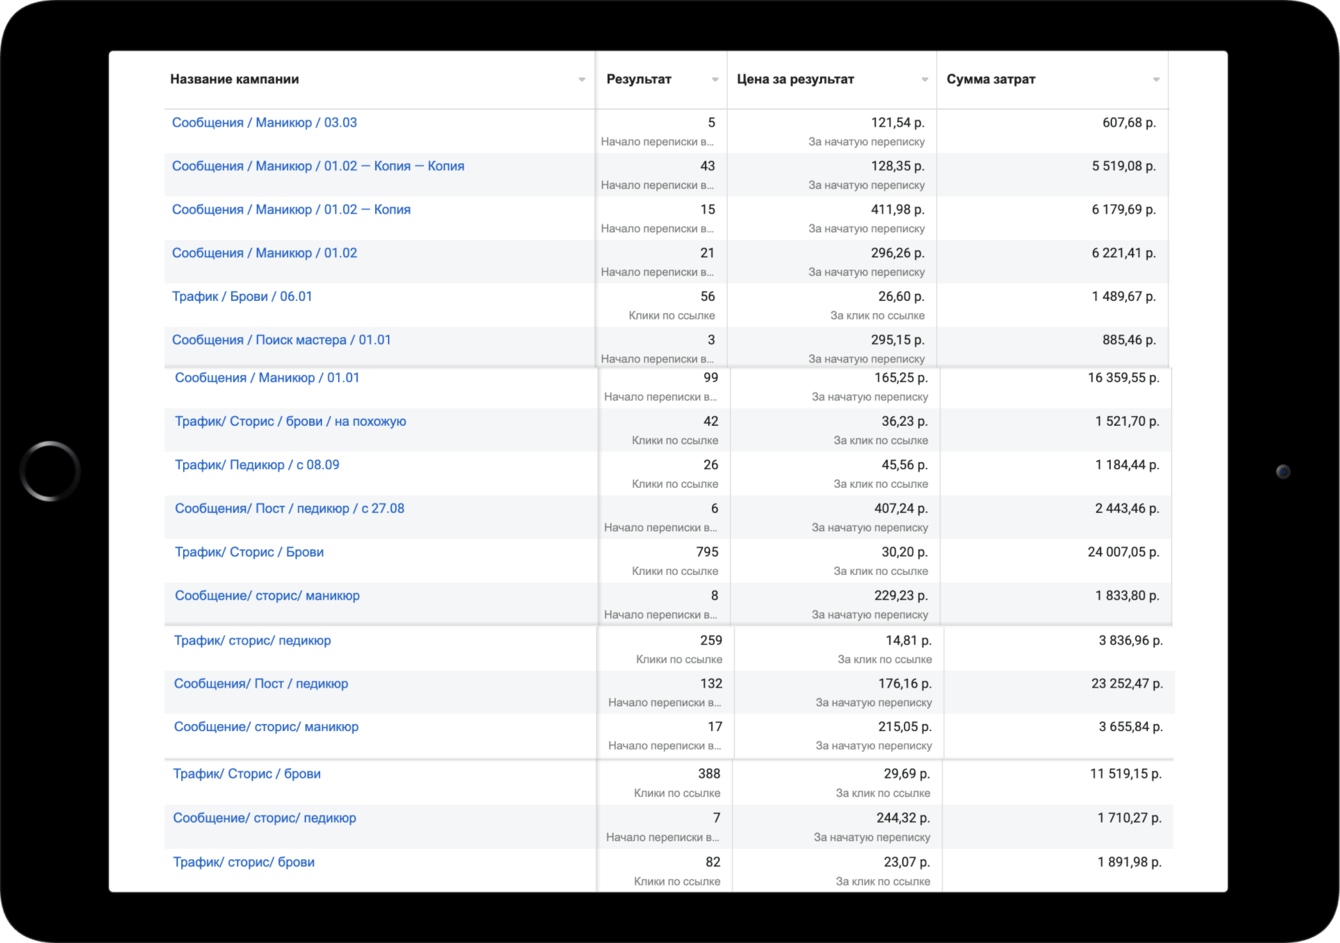Expand the Результат column dropdown arrow

pos(715,80)
